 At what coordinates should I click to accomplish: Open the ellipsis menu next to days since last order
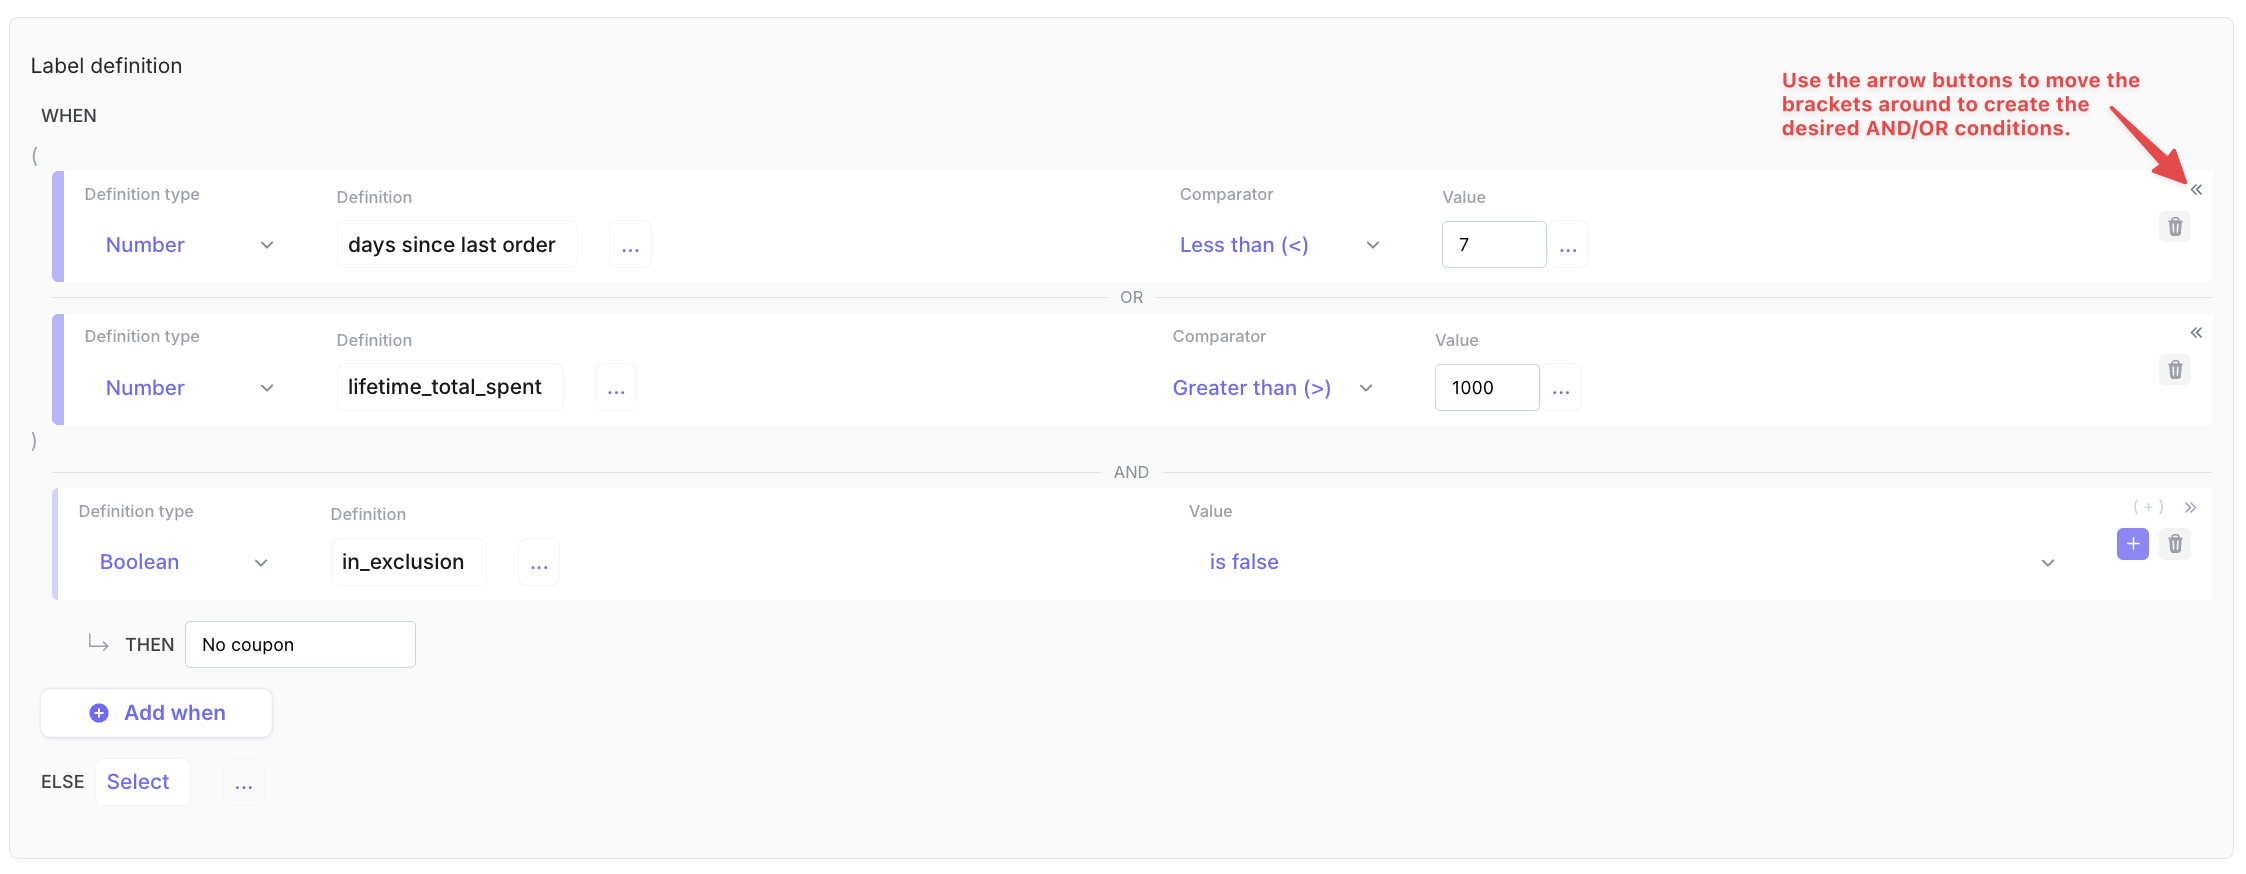point(630,245)
